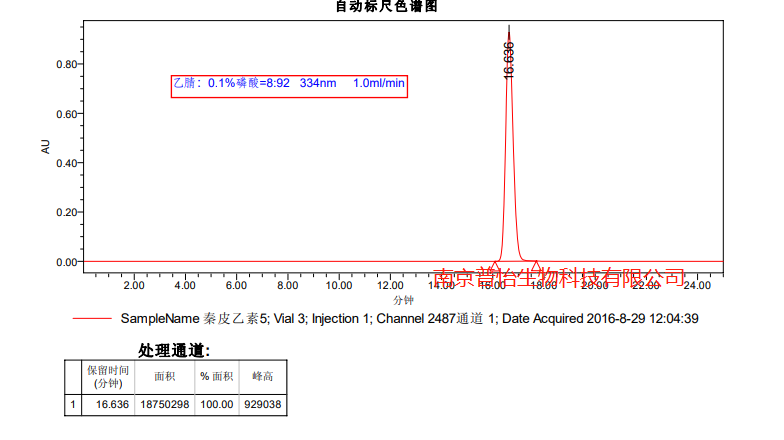Click the 4.00 x-axis tick label
The height and width of the screenshot is (440, 784).
tap(184, 285)
